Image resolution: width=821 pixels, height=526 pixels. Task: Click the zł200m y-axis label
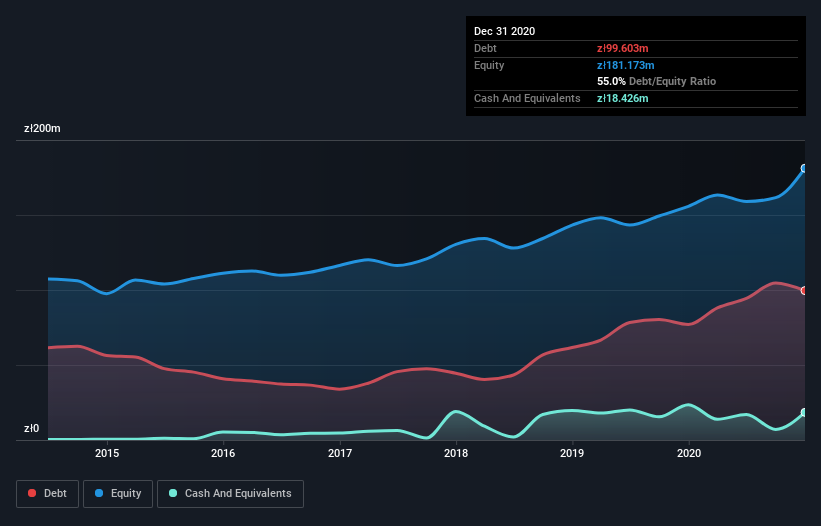pyautogui.click(x=42, y=128)
